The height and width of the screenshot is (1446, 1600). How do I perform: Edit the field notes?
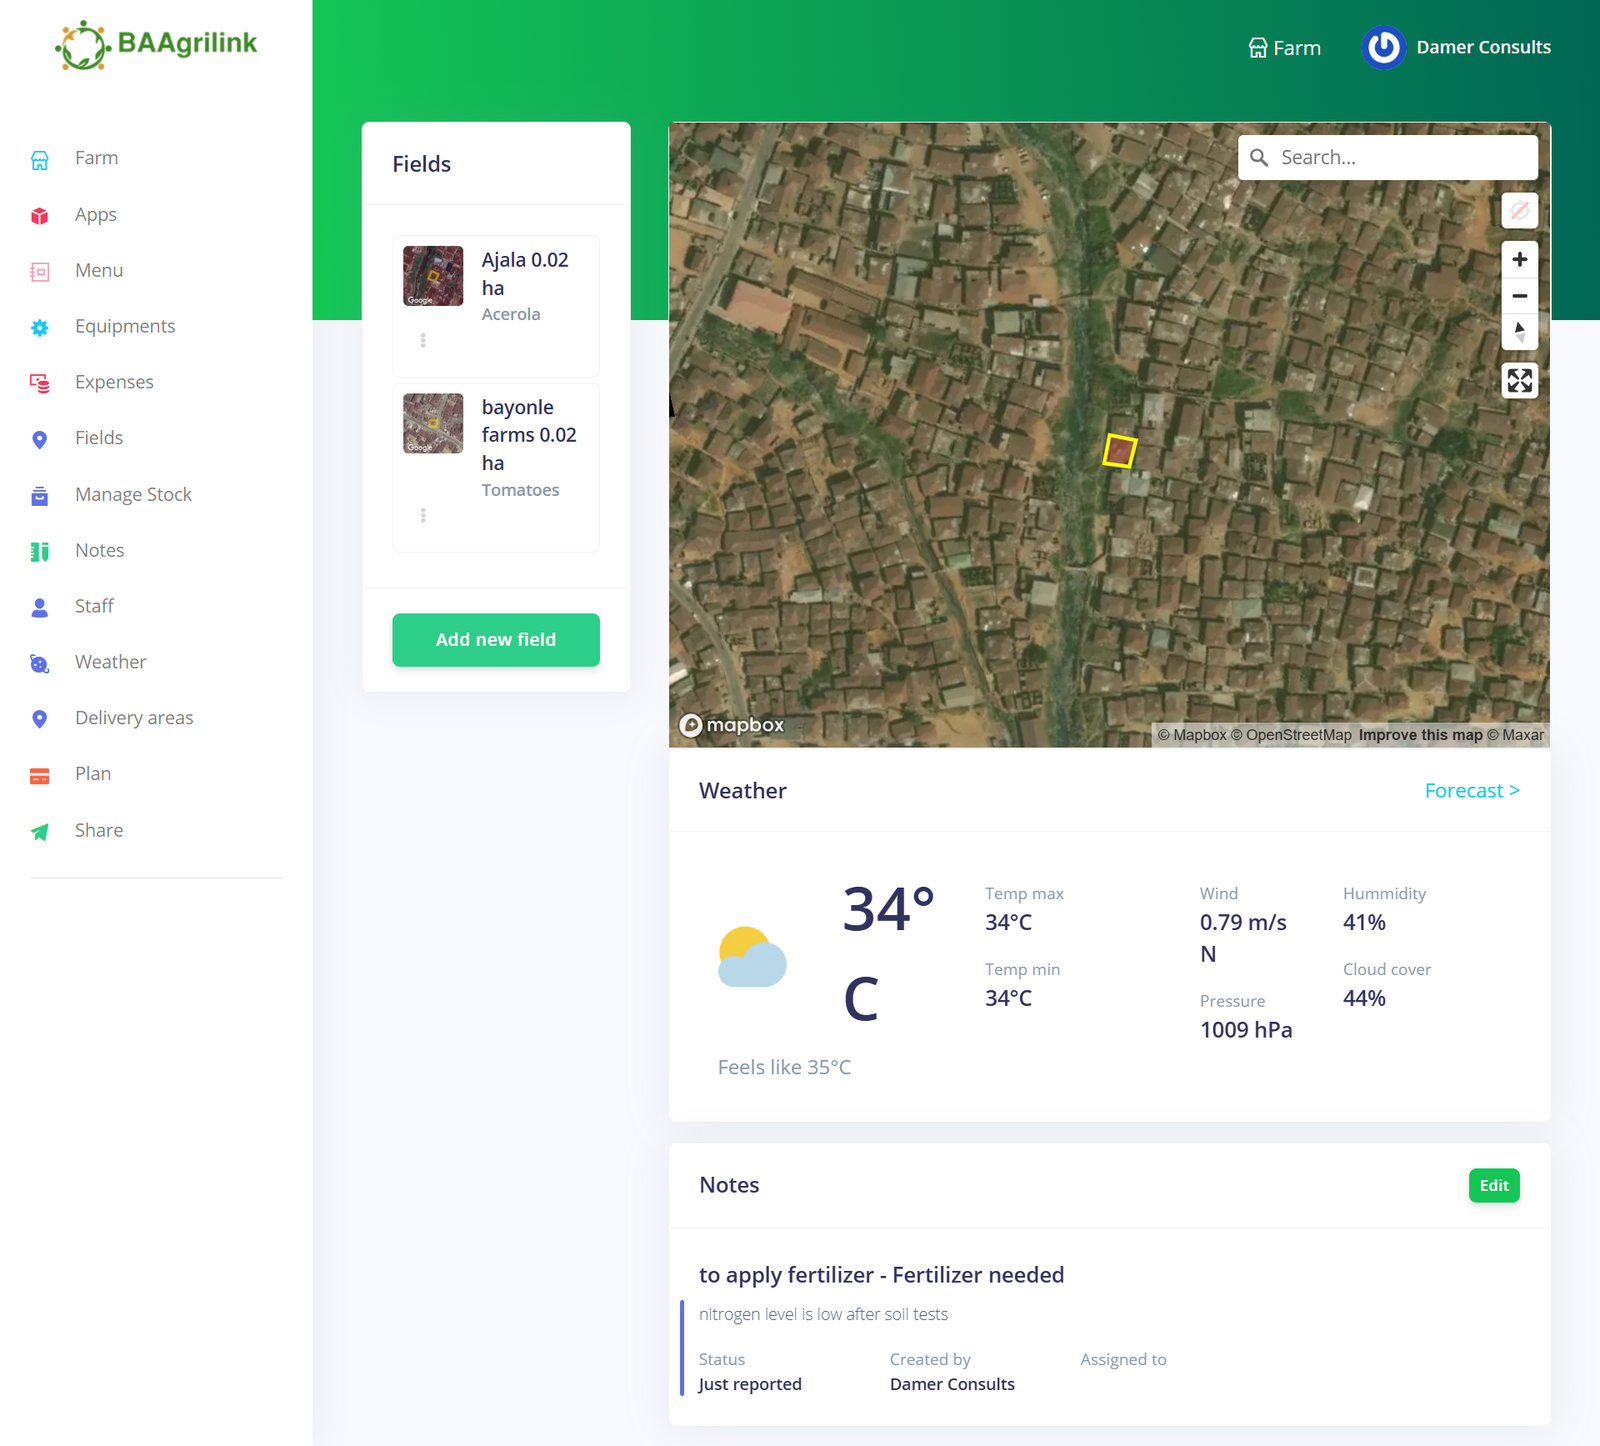click(1493, 1185)
